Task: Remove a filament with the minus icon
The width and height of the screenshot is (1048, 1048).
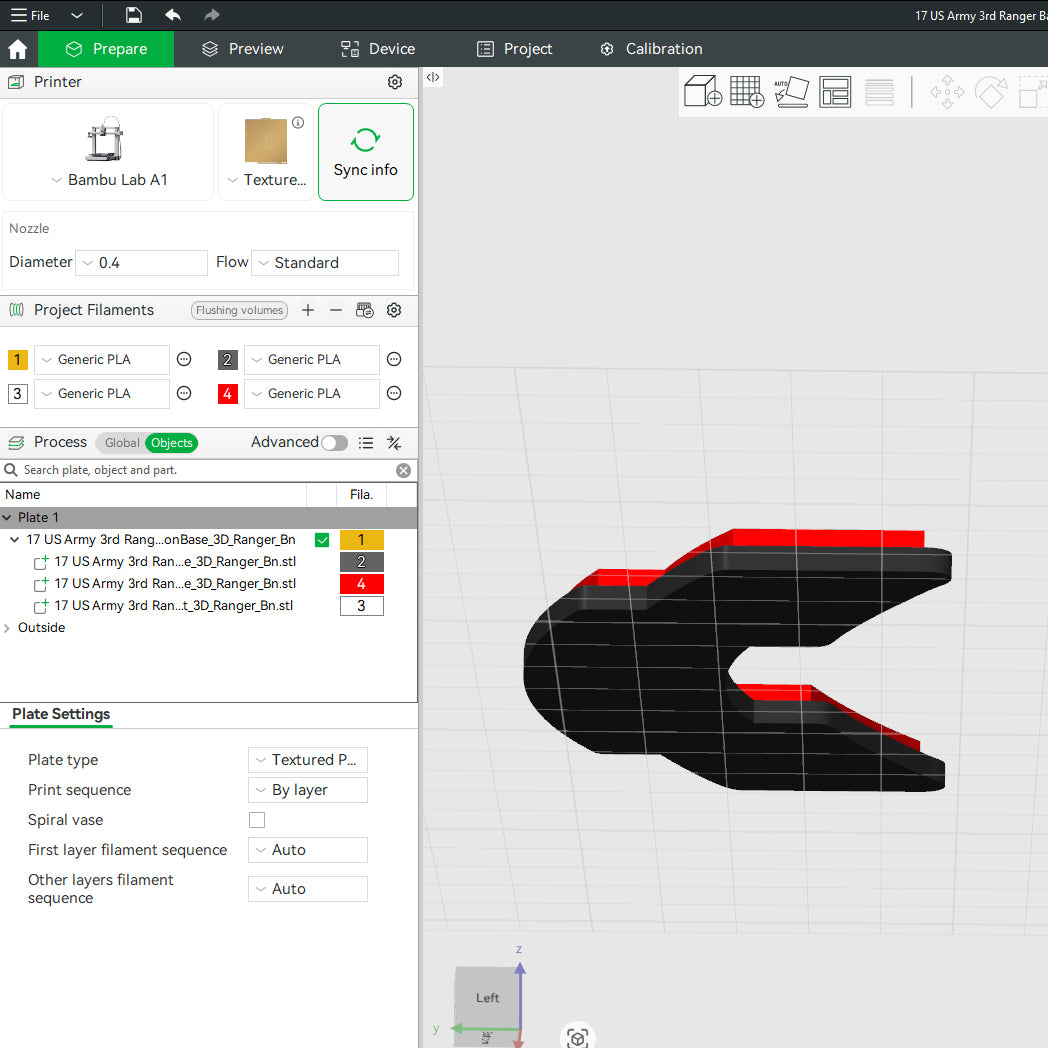Action: pos(336,310)
